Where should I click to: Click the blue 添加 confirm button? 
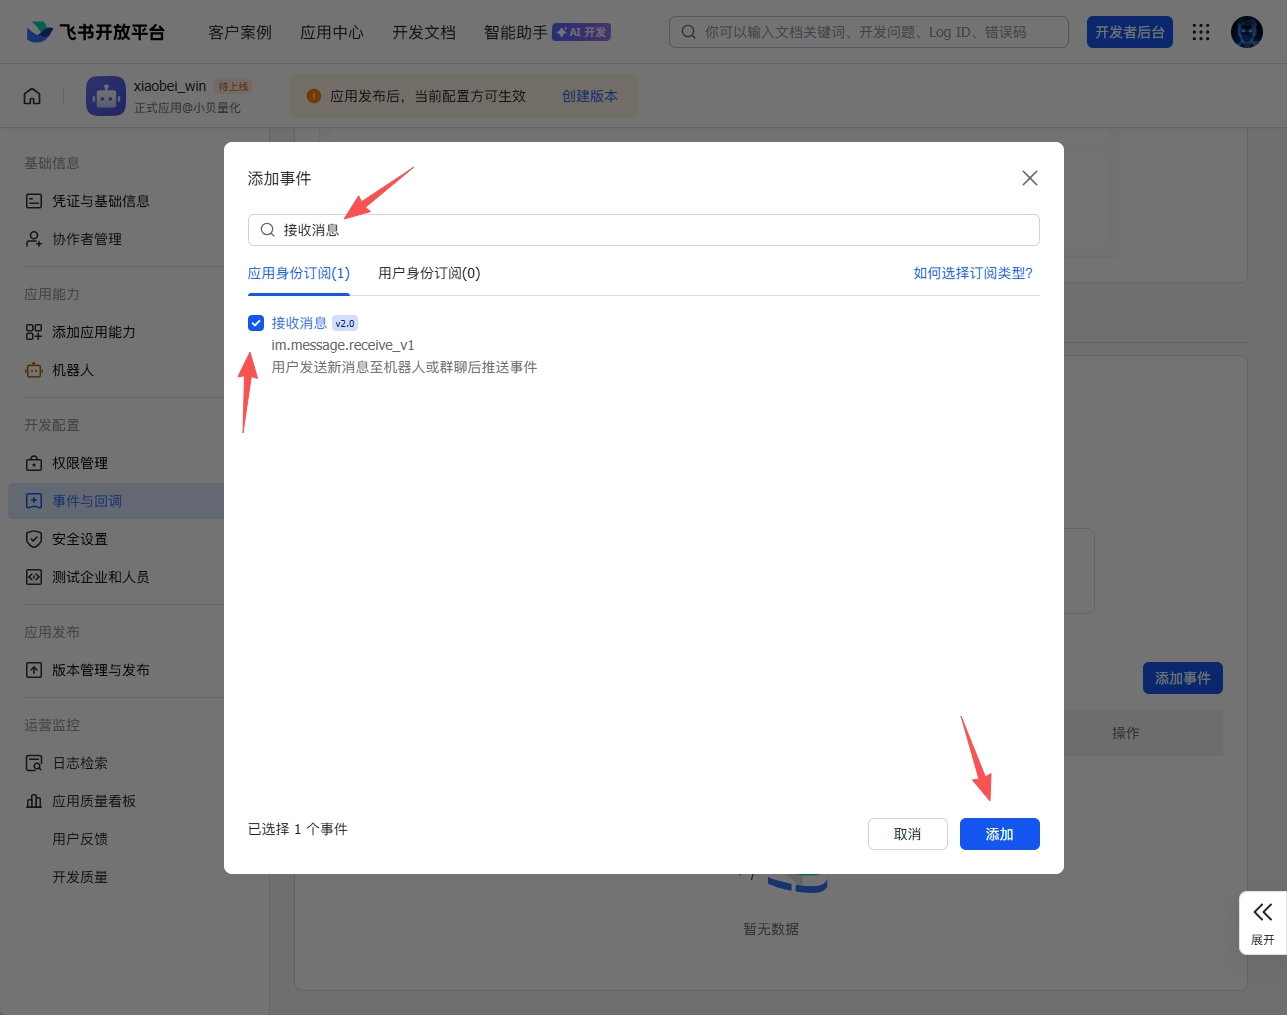[x=999, y=833]
